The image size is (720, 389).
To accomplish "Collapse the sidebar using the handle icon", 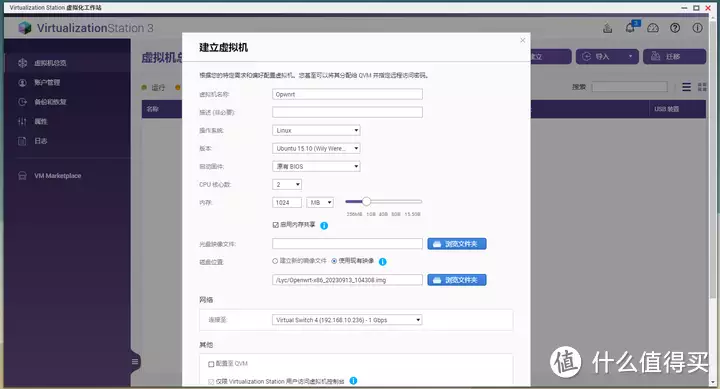I will (135, 361).
